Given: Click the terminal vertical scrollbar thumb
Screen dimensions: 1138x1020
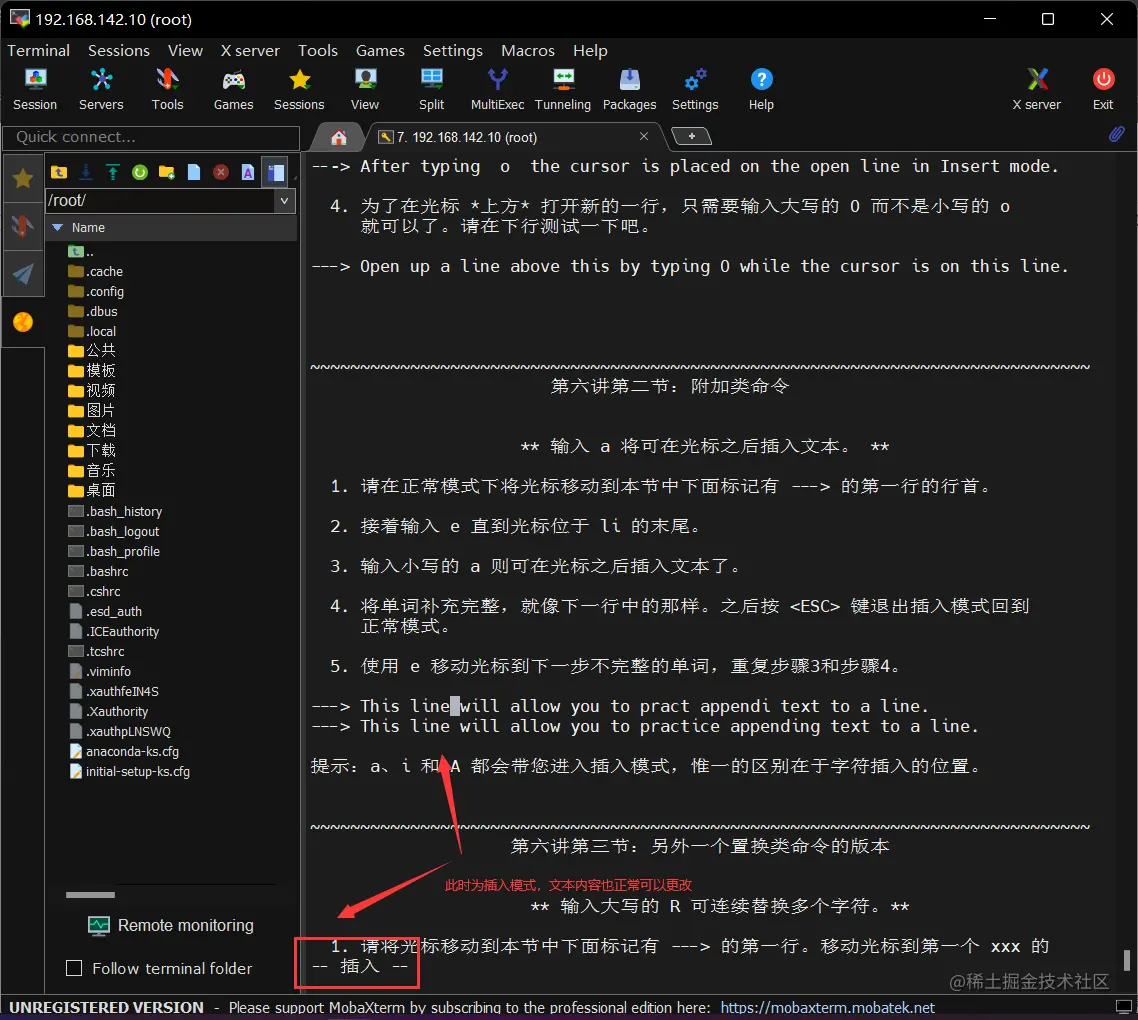Looking at the screenshot, I should (x=1126, y=960).
